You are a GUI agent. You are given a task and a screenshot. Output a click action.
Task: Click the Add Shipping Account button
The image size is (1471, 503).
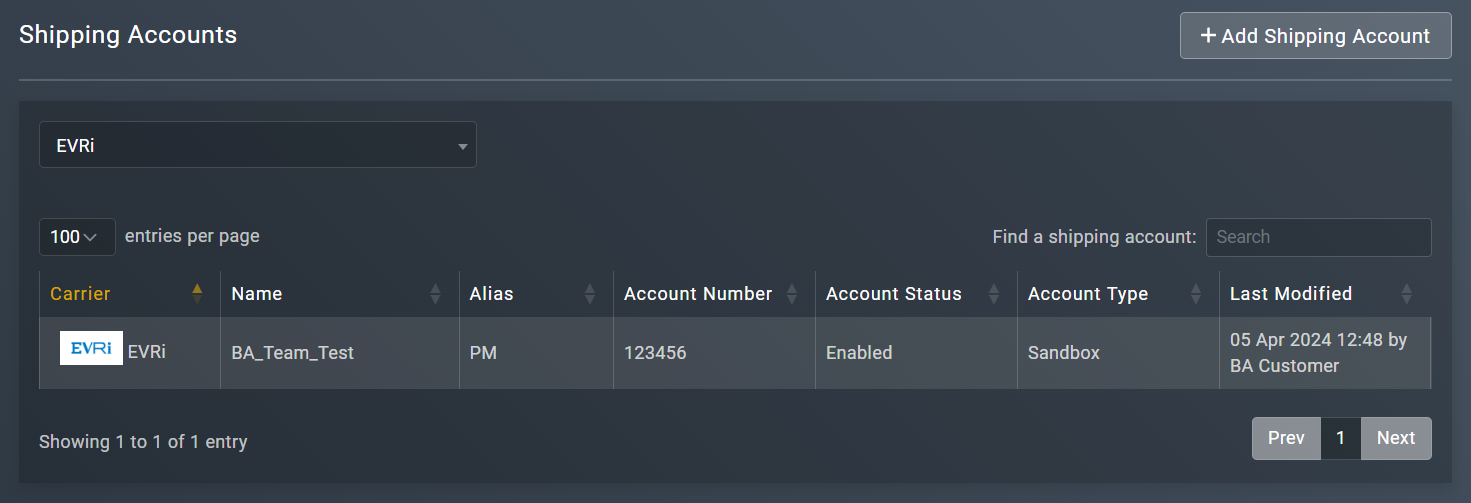tap(1315, 36)
